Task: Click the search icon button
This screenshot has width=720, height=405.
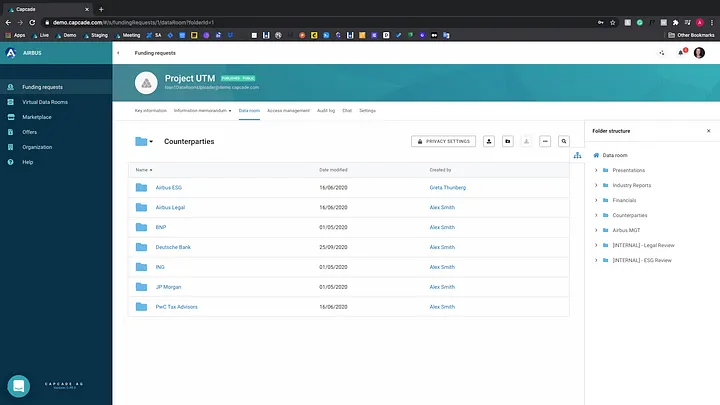Action: coord(564,141)
